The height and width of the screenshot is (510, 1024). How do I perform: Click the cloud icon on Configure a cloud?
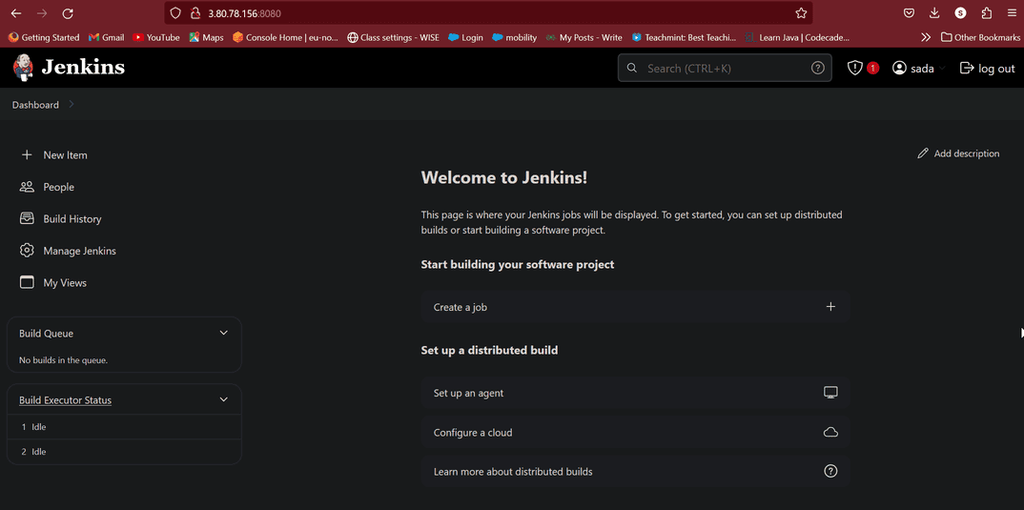pyautogui.click(x=831, y=432)
